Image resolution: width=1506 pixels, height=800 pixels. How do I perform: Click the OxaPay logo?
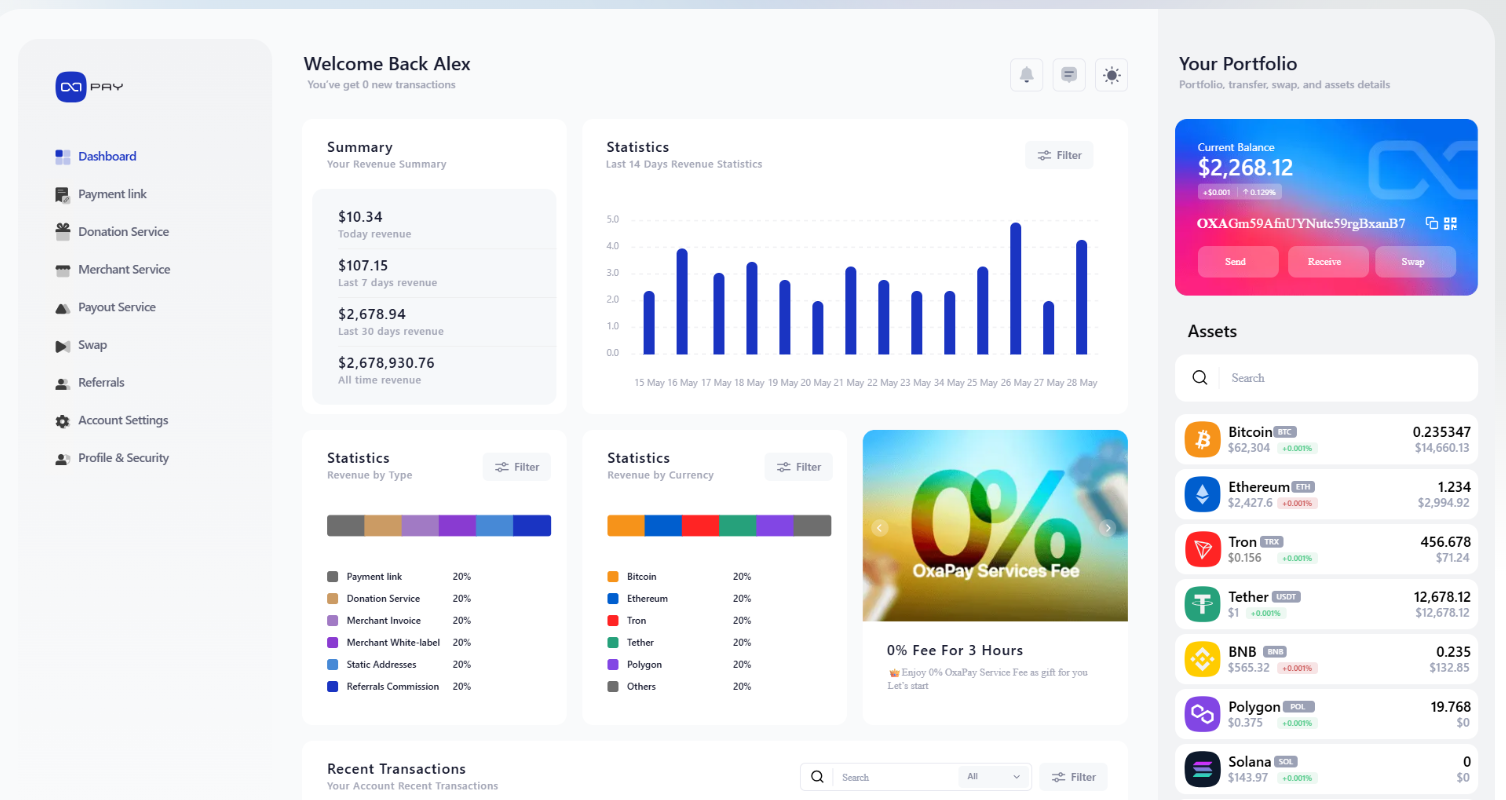click(90, 87)
